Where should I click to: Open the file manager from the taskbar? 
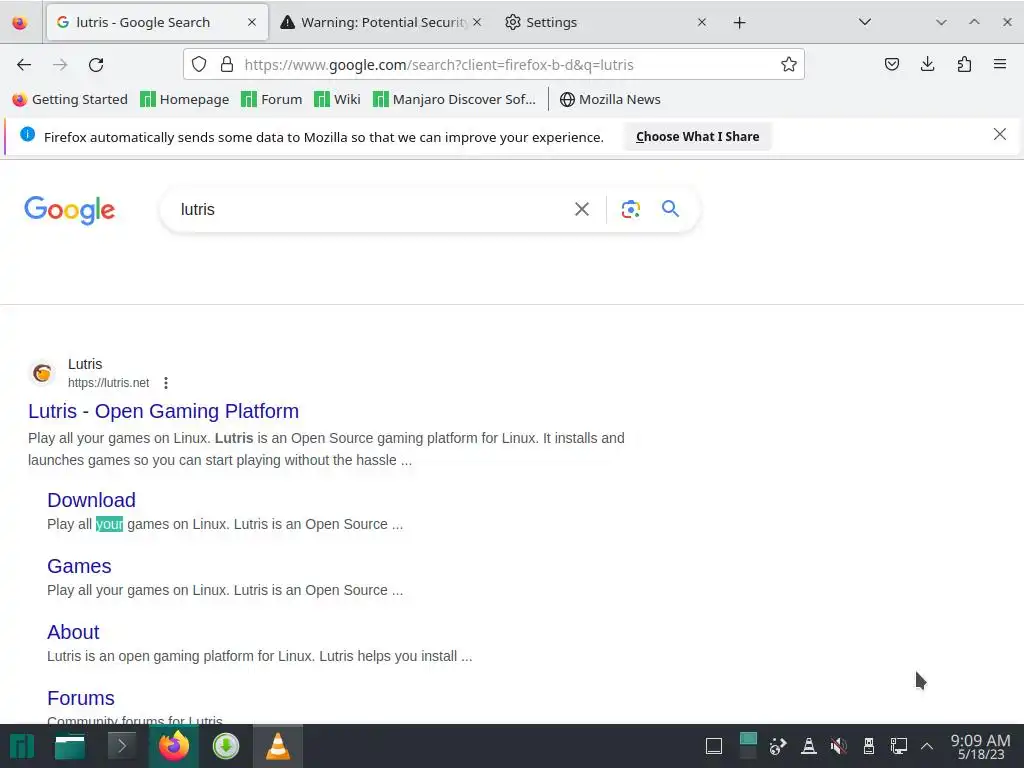(x=70, y=746)
